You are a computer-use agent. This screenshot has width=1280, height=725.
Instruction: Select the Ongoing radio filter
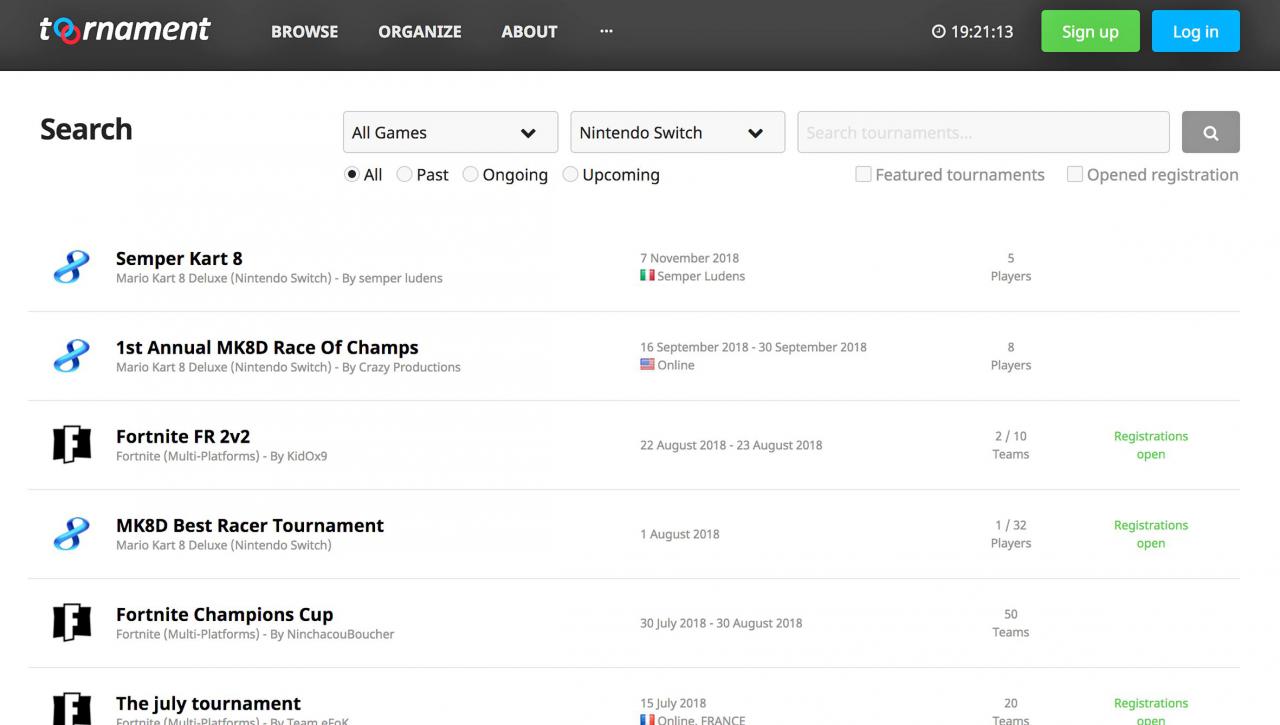(x=470, y=174)
